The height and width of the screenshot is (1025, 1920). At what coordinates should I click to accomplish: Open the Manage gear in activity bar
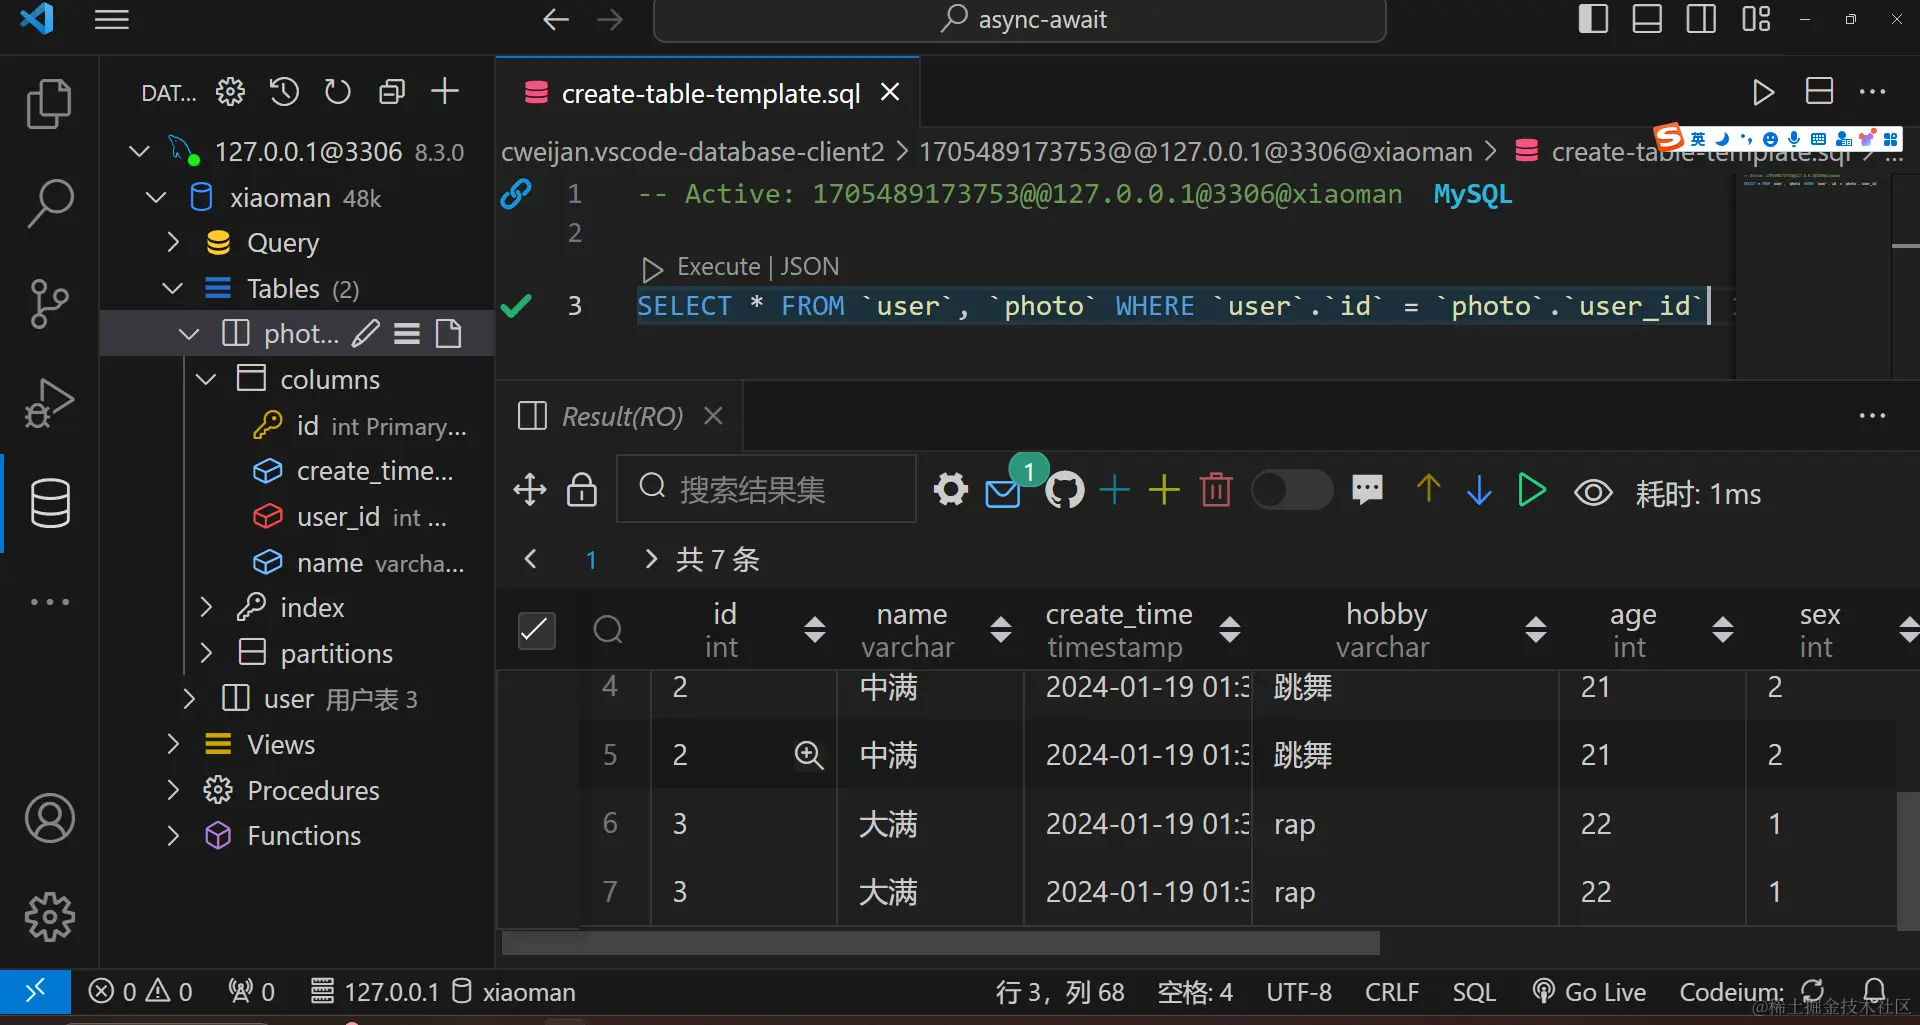point(49,917)
